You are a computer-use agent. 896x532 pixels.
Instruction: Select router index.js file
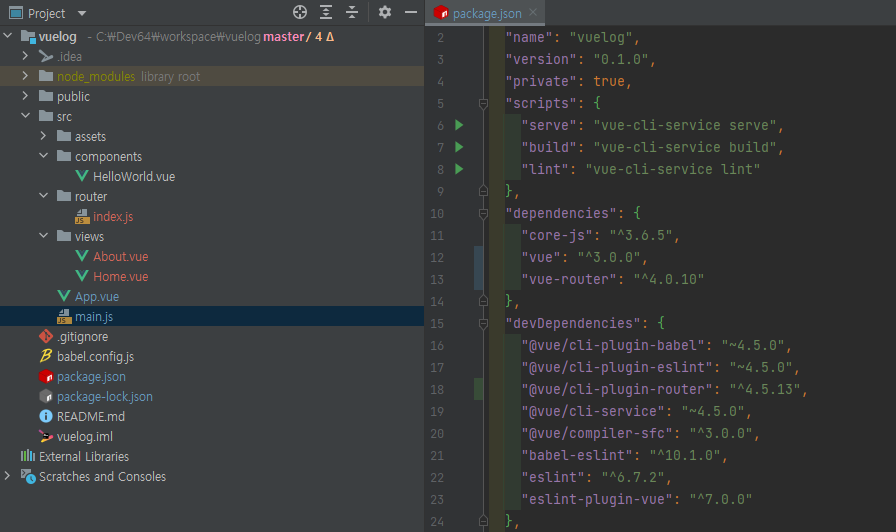(x=113, y=217)
